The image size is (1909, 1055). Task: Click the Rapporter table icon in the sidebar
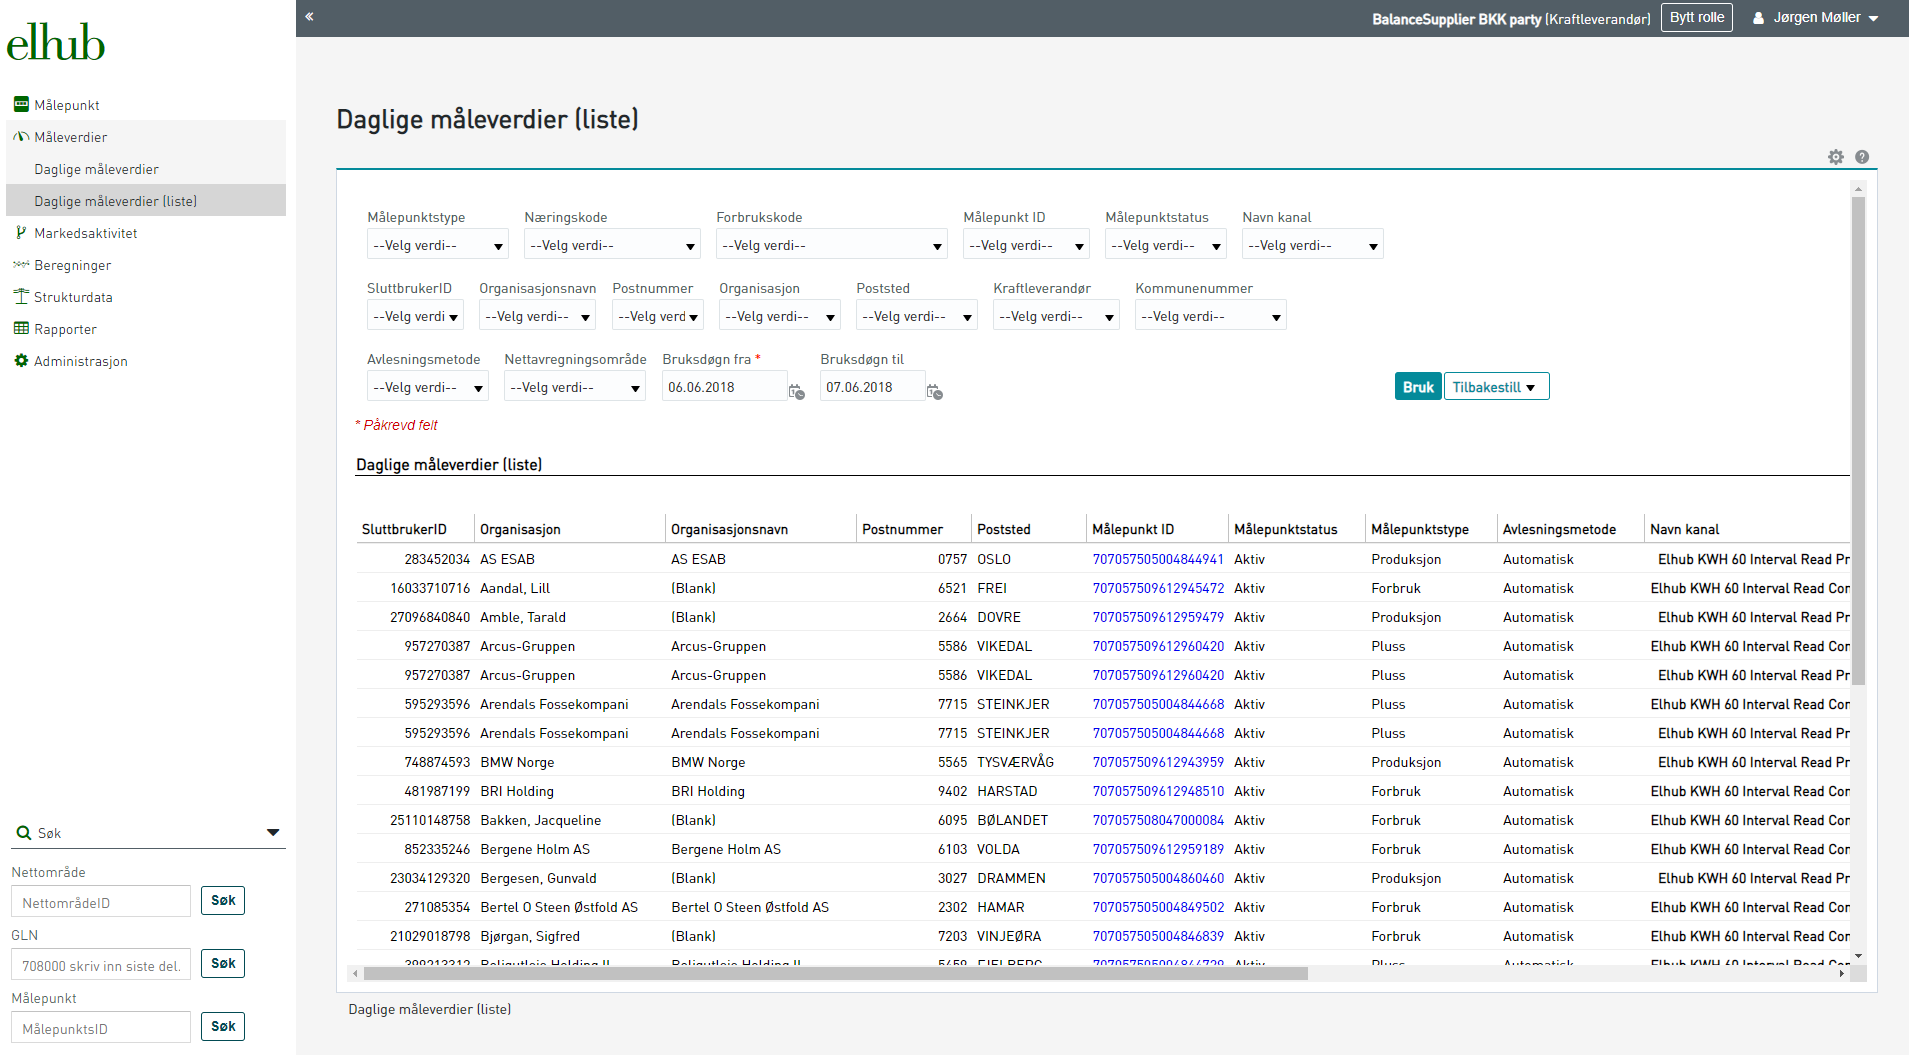pos(21,328)
